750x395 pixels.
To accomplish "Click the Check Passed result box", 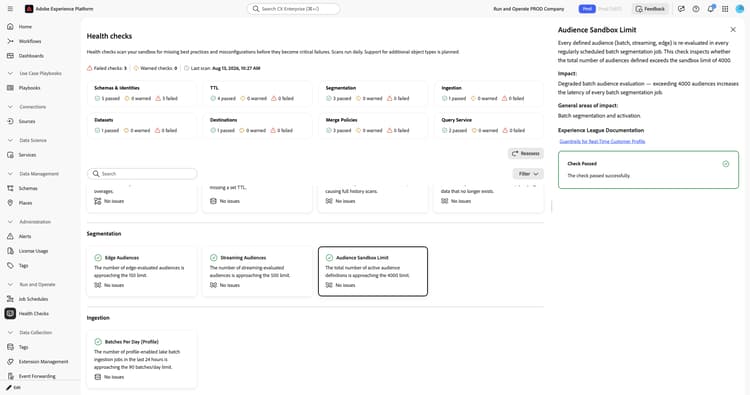I will click(x=648, y=170).
